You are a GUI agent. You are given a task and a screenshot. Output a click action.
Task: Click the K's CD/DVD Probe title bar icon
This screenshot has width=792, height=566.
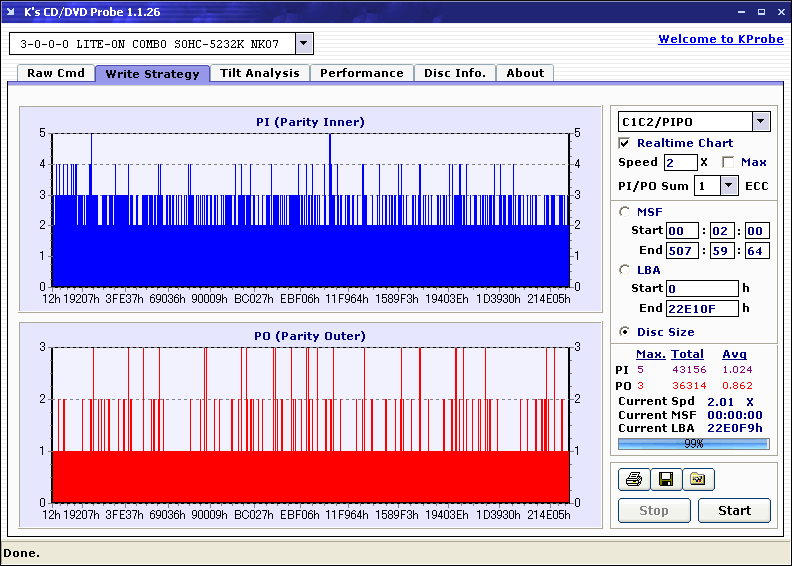click(11, 12)
